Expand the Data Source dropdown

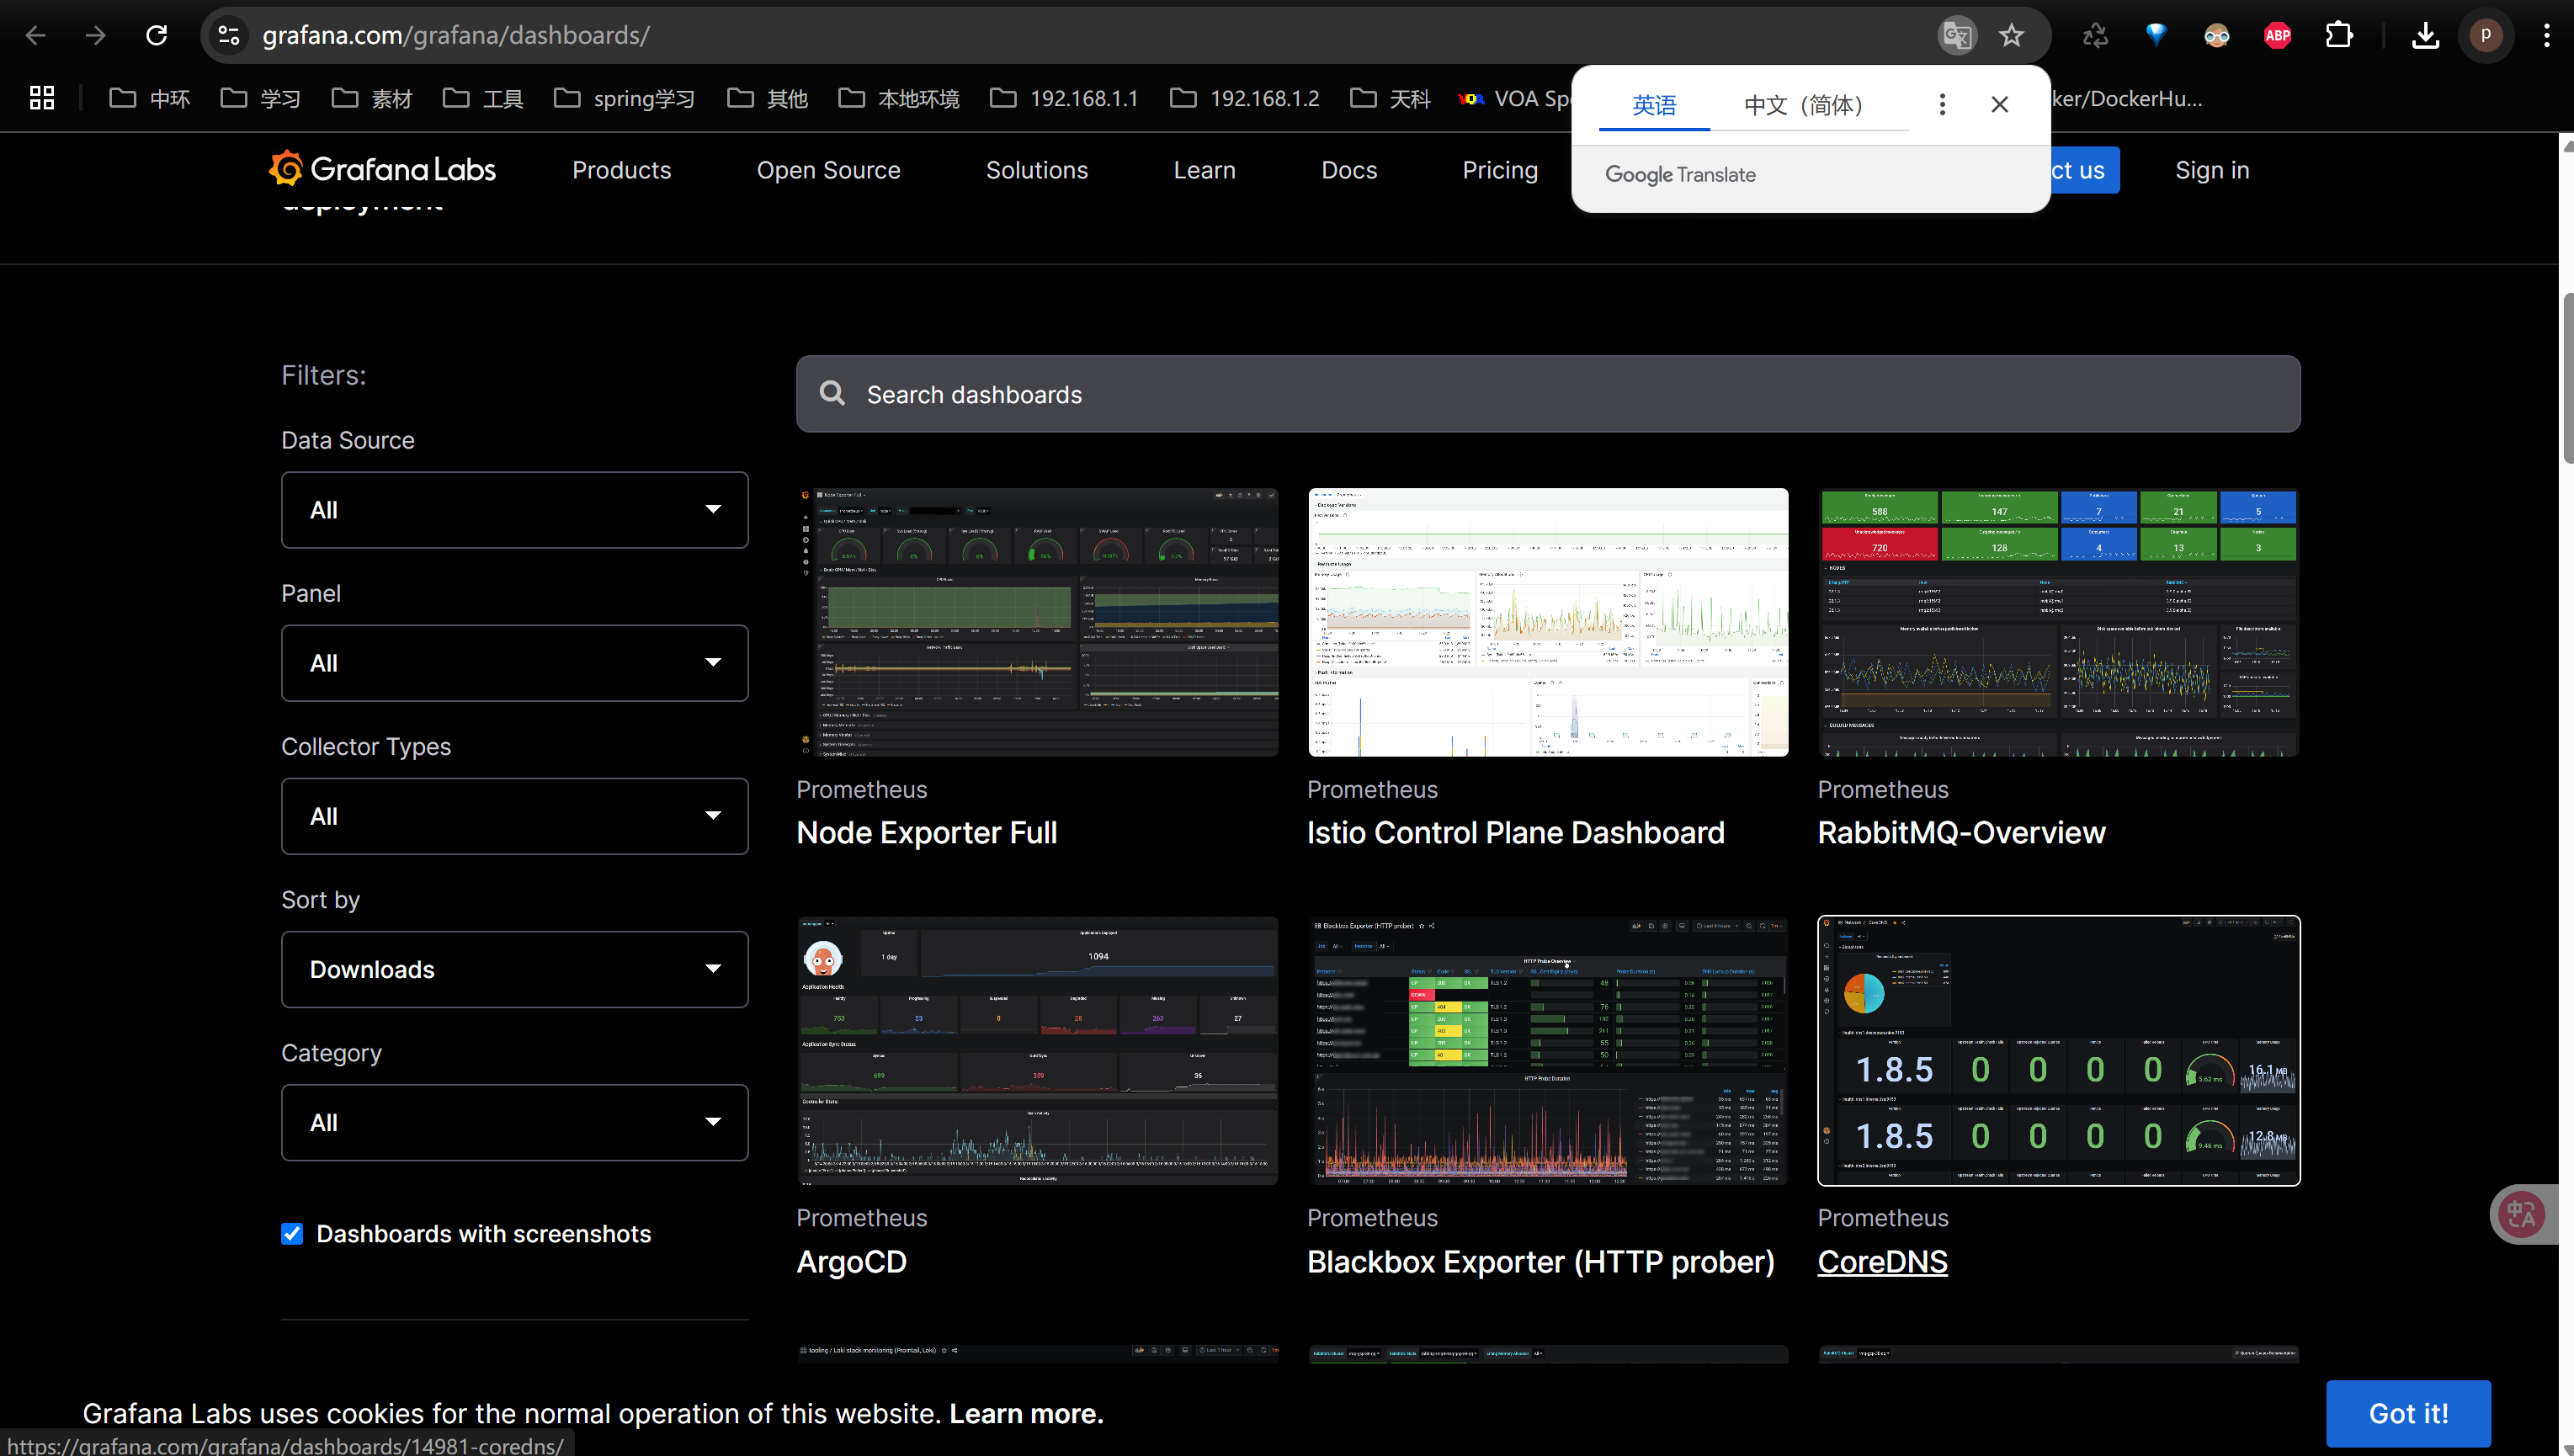click(x=514, y=510)
